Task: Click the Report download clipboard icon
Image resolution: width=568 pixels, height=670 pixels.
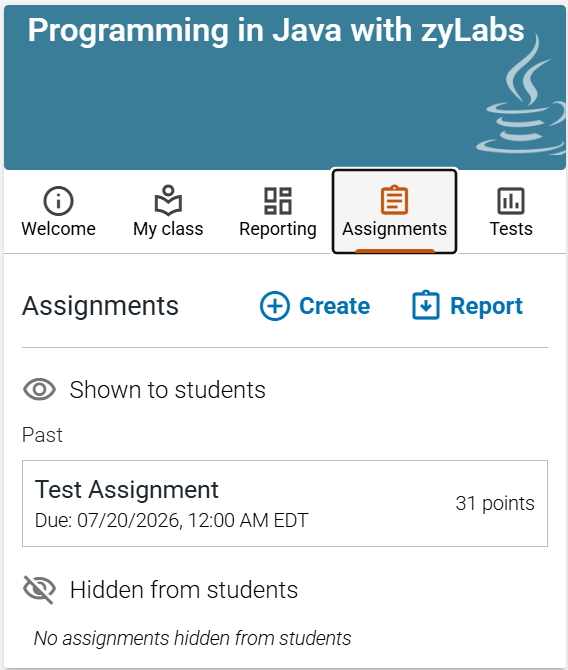Action: point(426,305)
